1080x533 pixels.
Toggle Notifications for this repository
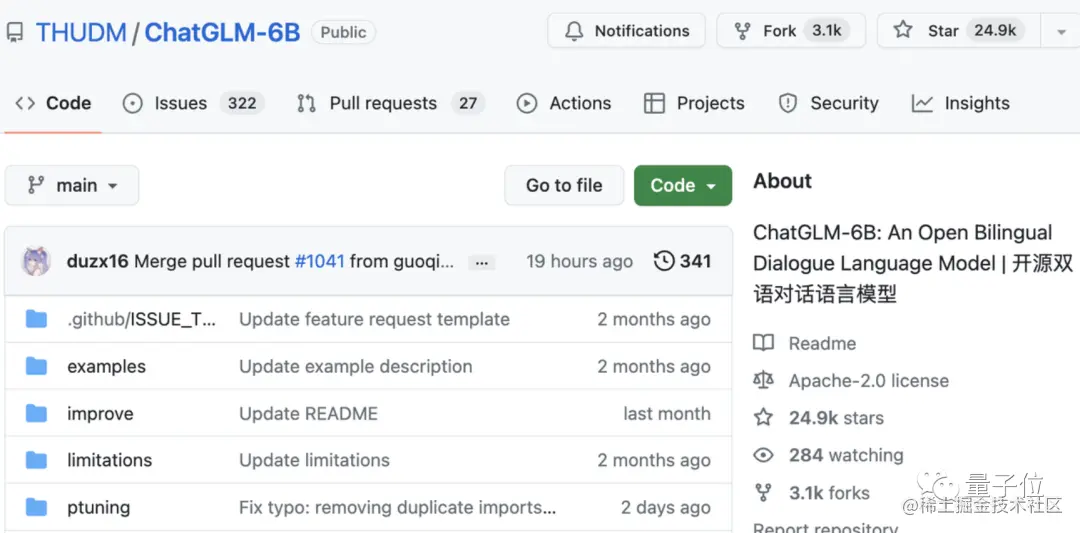[627, 31]
